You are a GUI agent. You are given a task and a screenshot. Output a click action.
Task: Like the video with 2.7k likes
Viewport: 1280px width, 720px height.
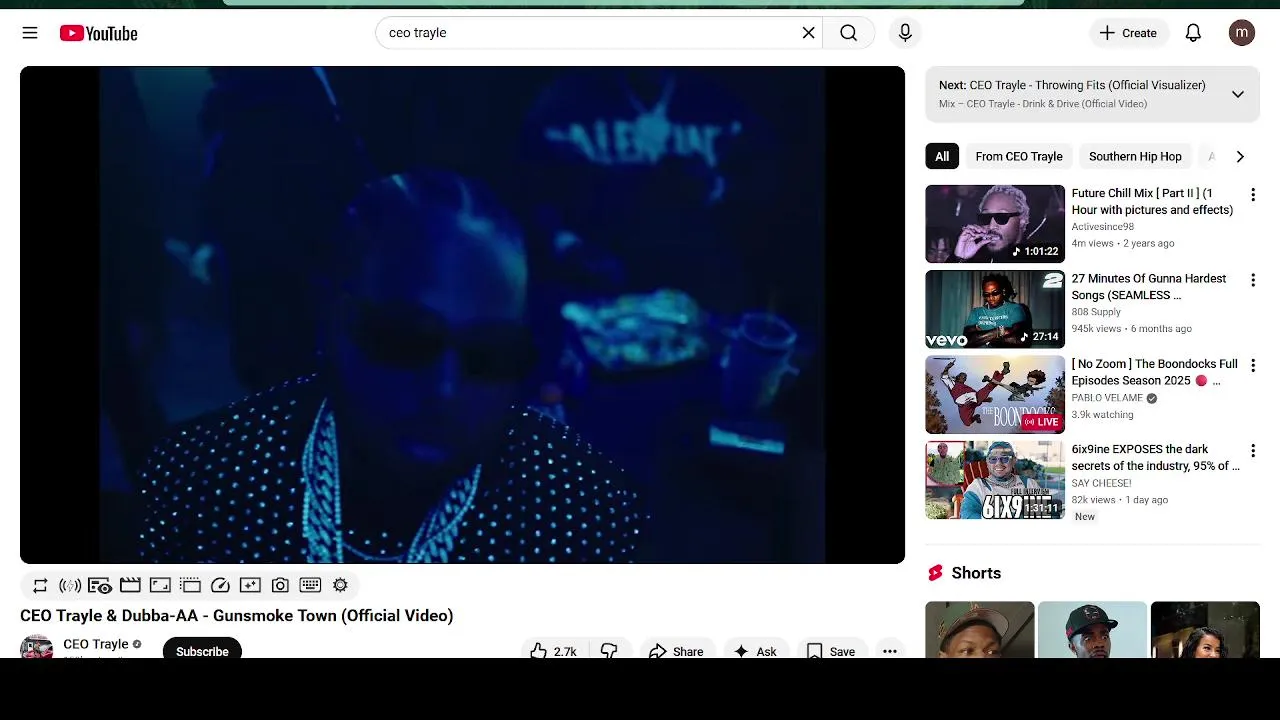pos(553,650)
